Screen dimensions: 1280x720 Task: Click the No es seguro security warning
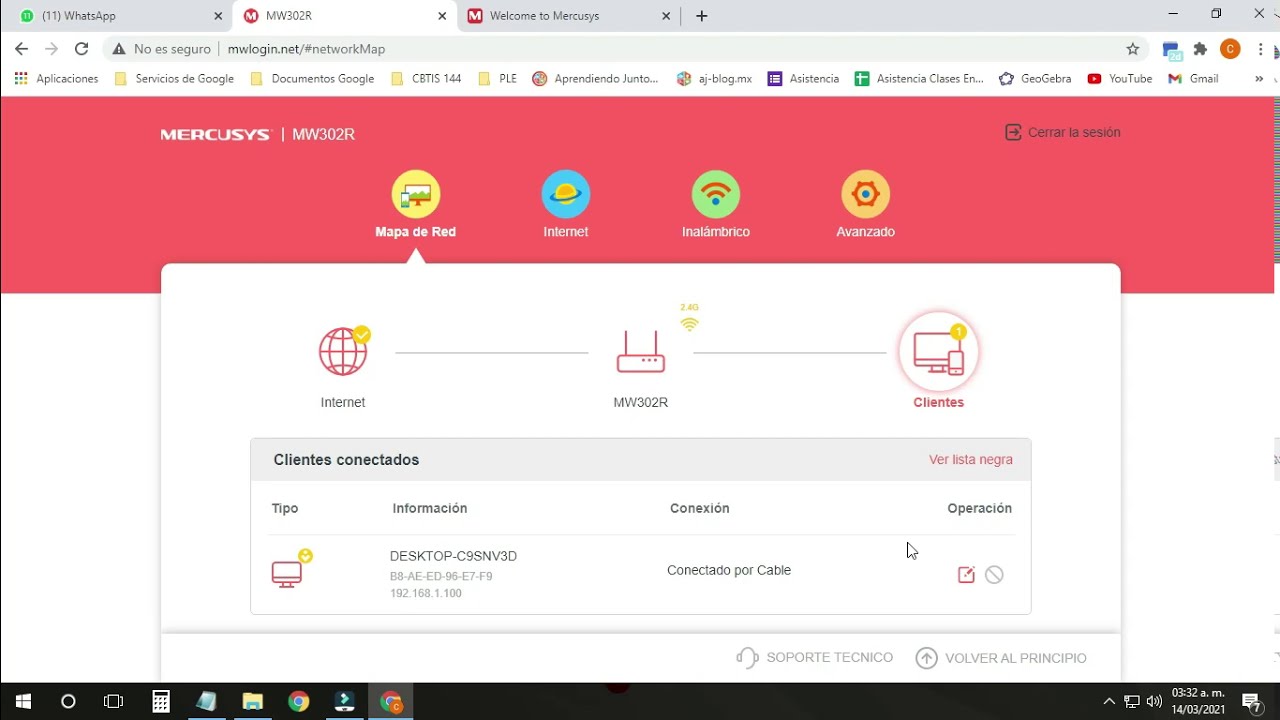[161, 49]
